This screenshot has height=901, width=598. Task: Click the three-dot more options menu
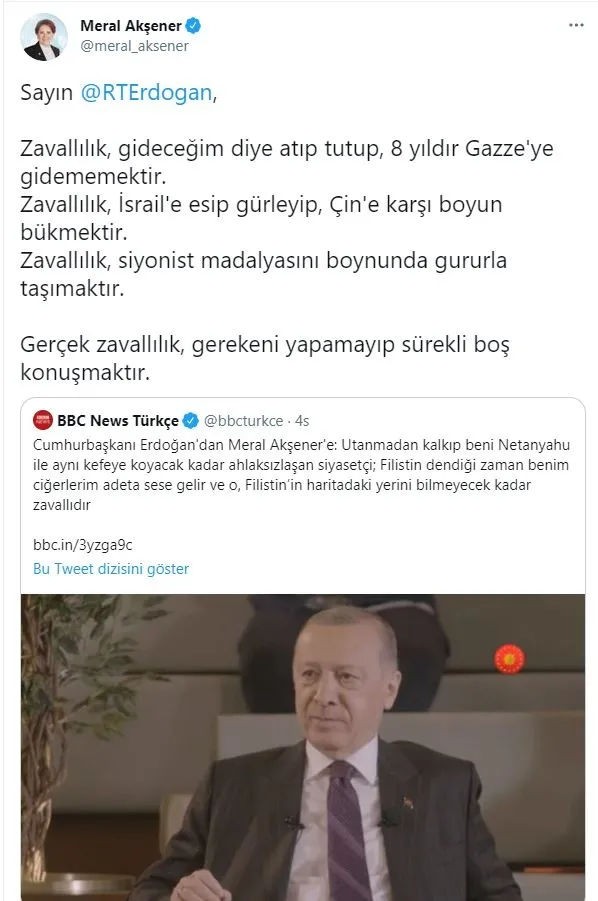pyautogui.click(x=576, y=25)
